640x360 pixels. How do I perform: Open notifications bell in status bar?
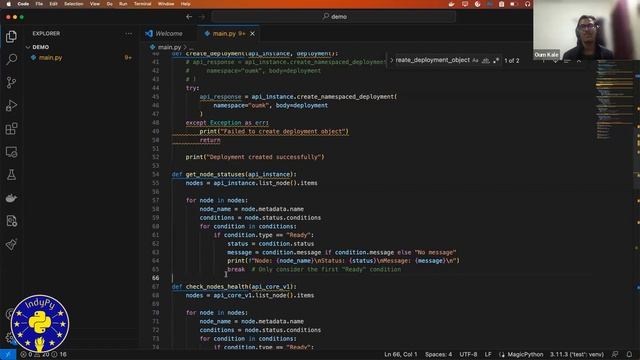(x=629, y=354)
